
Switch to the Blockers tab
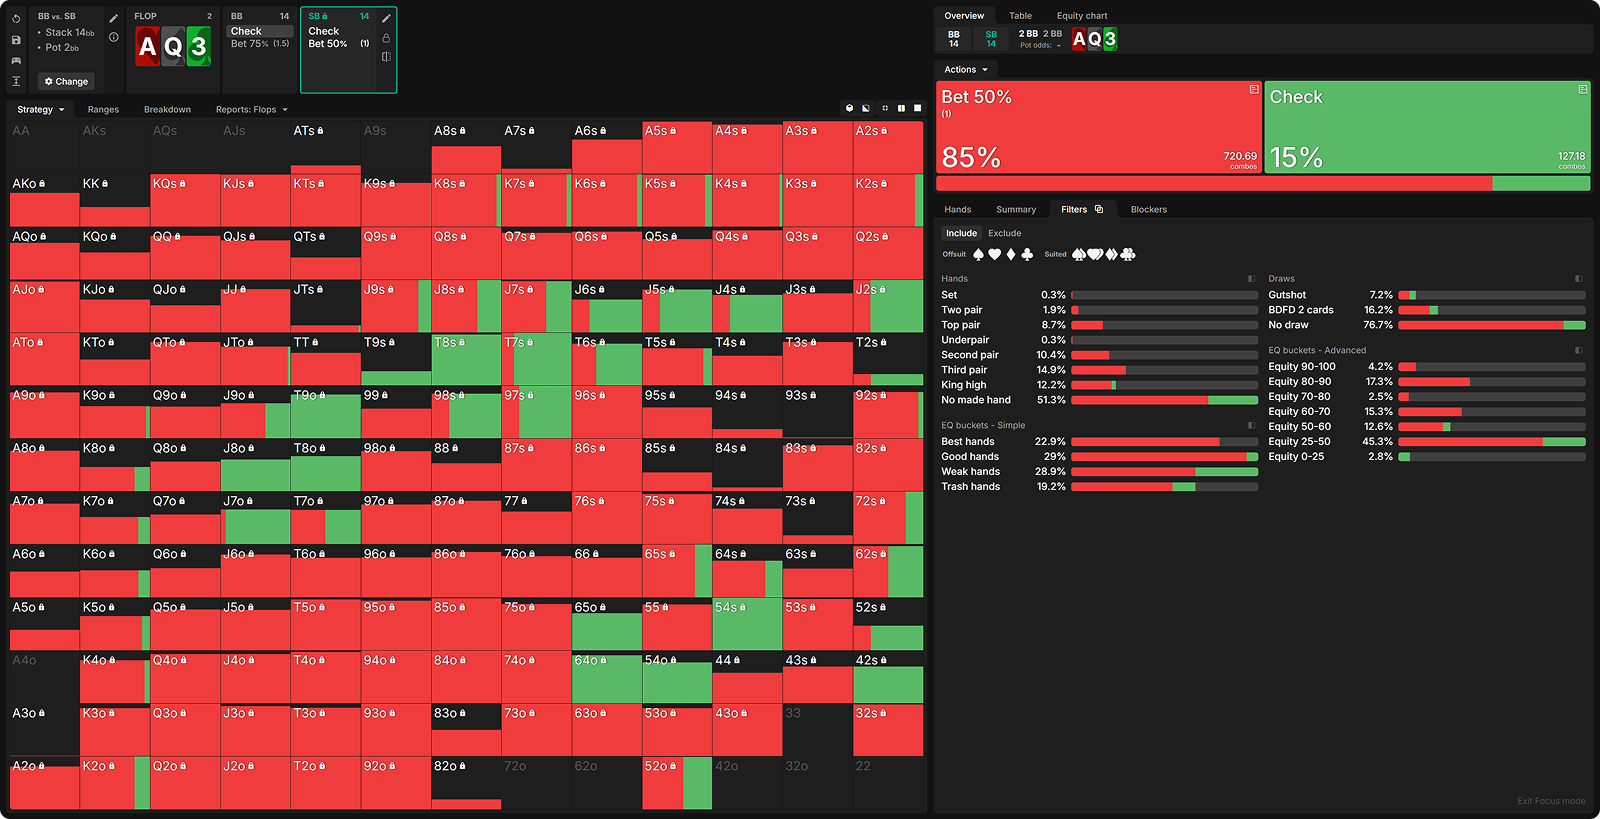(1148, 210)
